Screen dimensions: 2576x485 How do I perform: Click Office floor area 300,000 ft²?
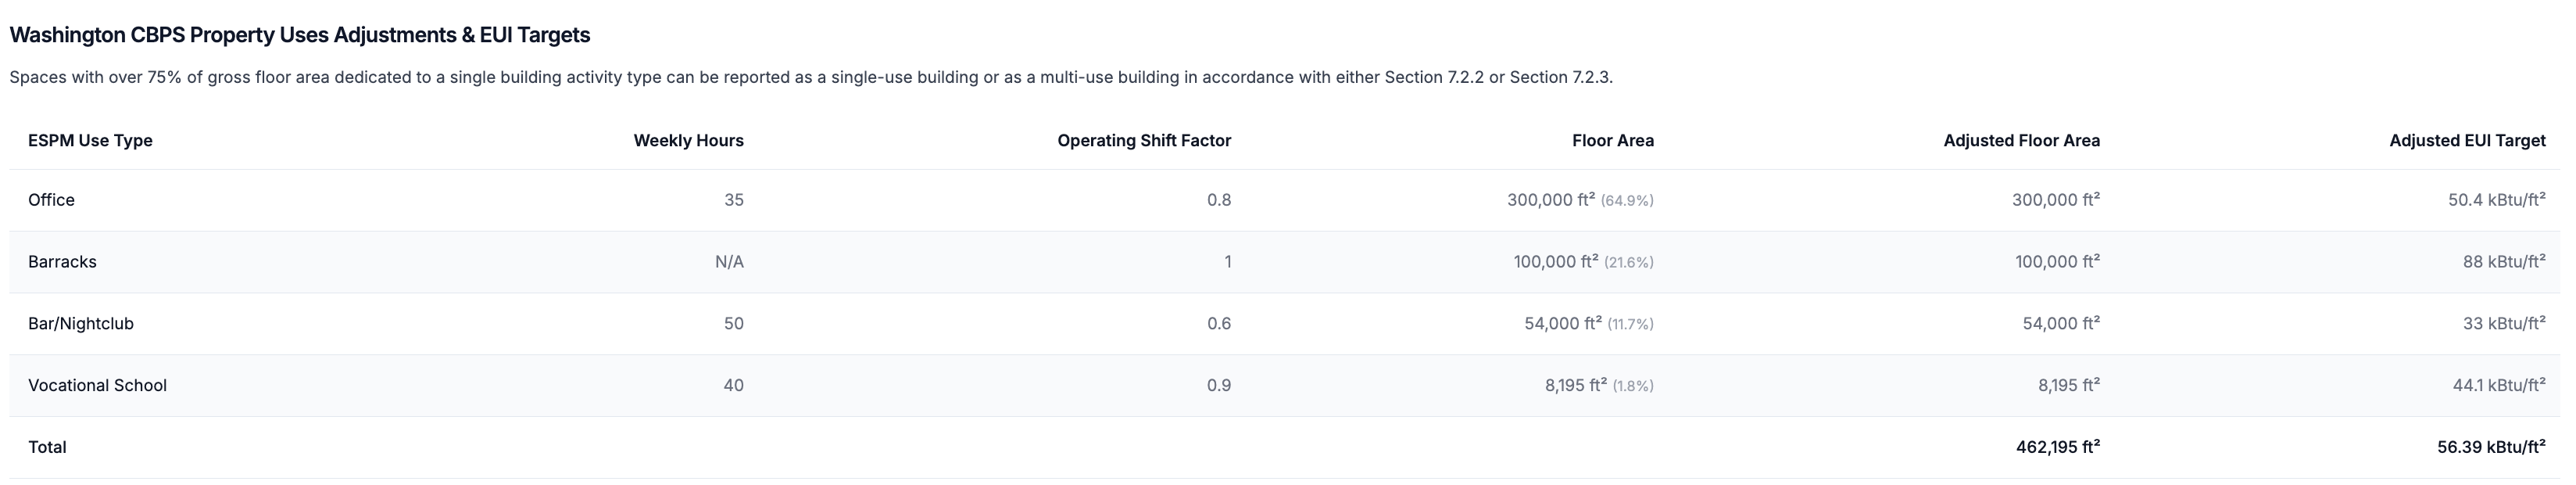click(x=1551, y=200)
